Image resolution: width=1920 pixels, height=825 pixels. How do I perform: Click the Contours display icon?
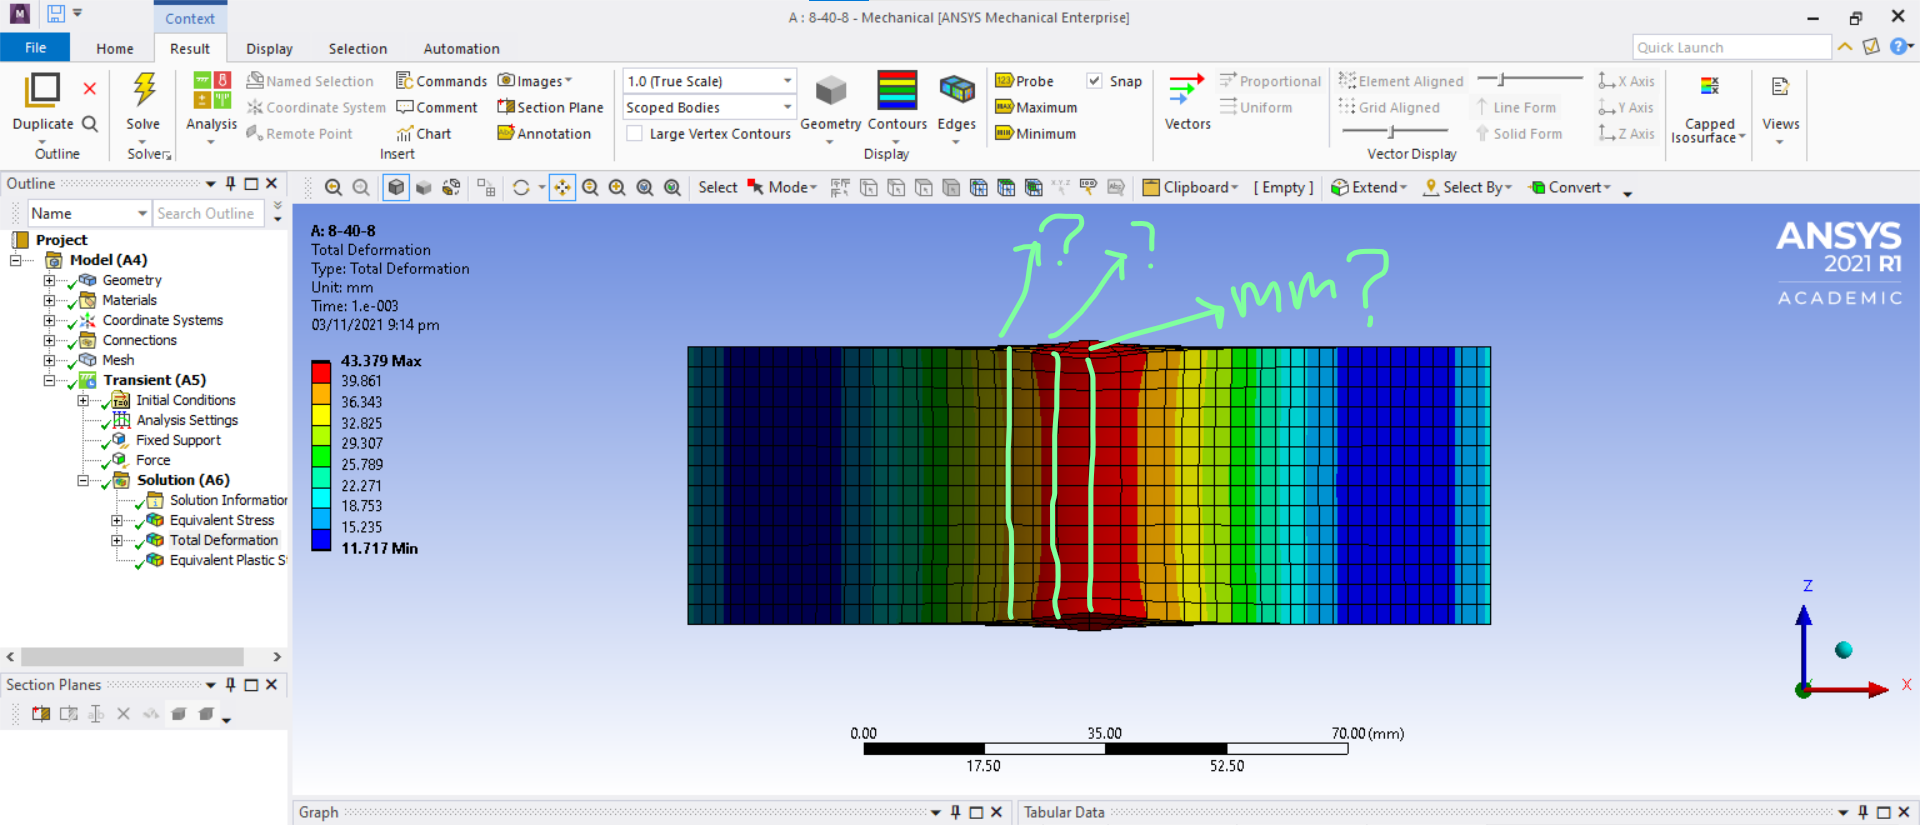coord(897,91)
